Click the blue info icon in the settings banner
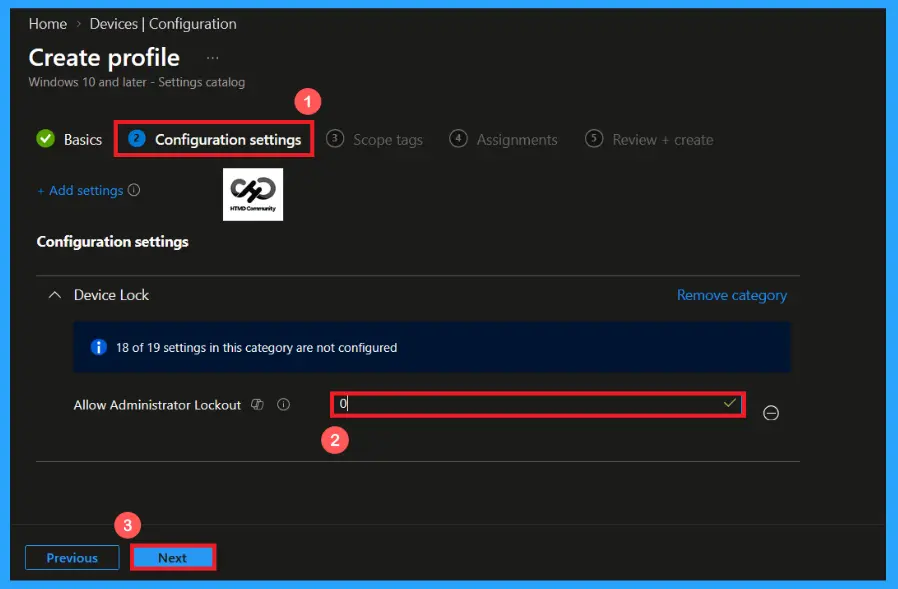898x589 pixels. click(x=99, y=347)
